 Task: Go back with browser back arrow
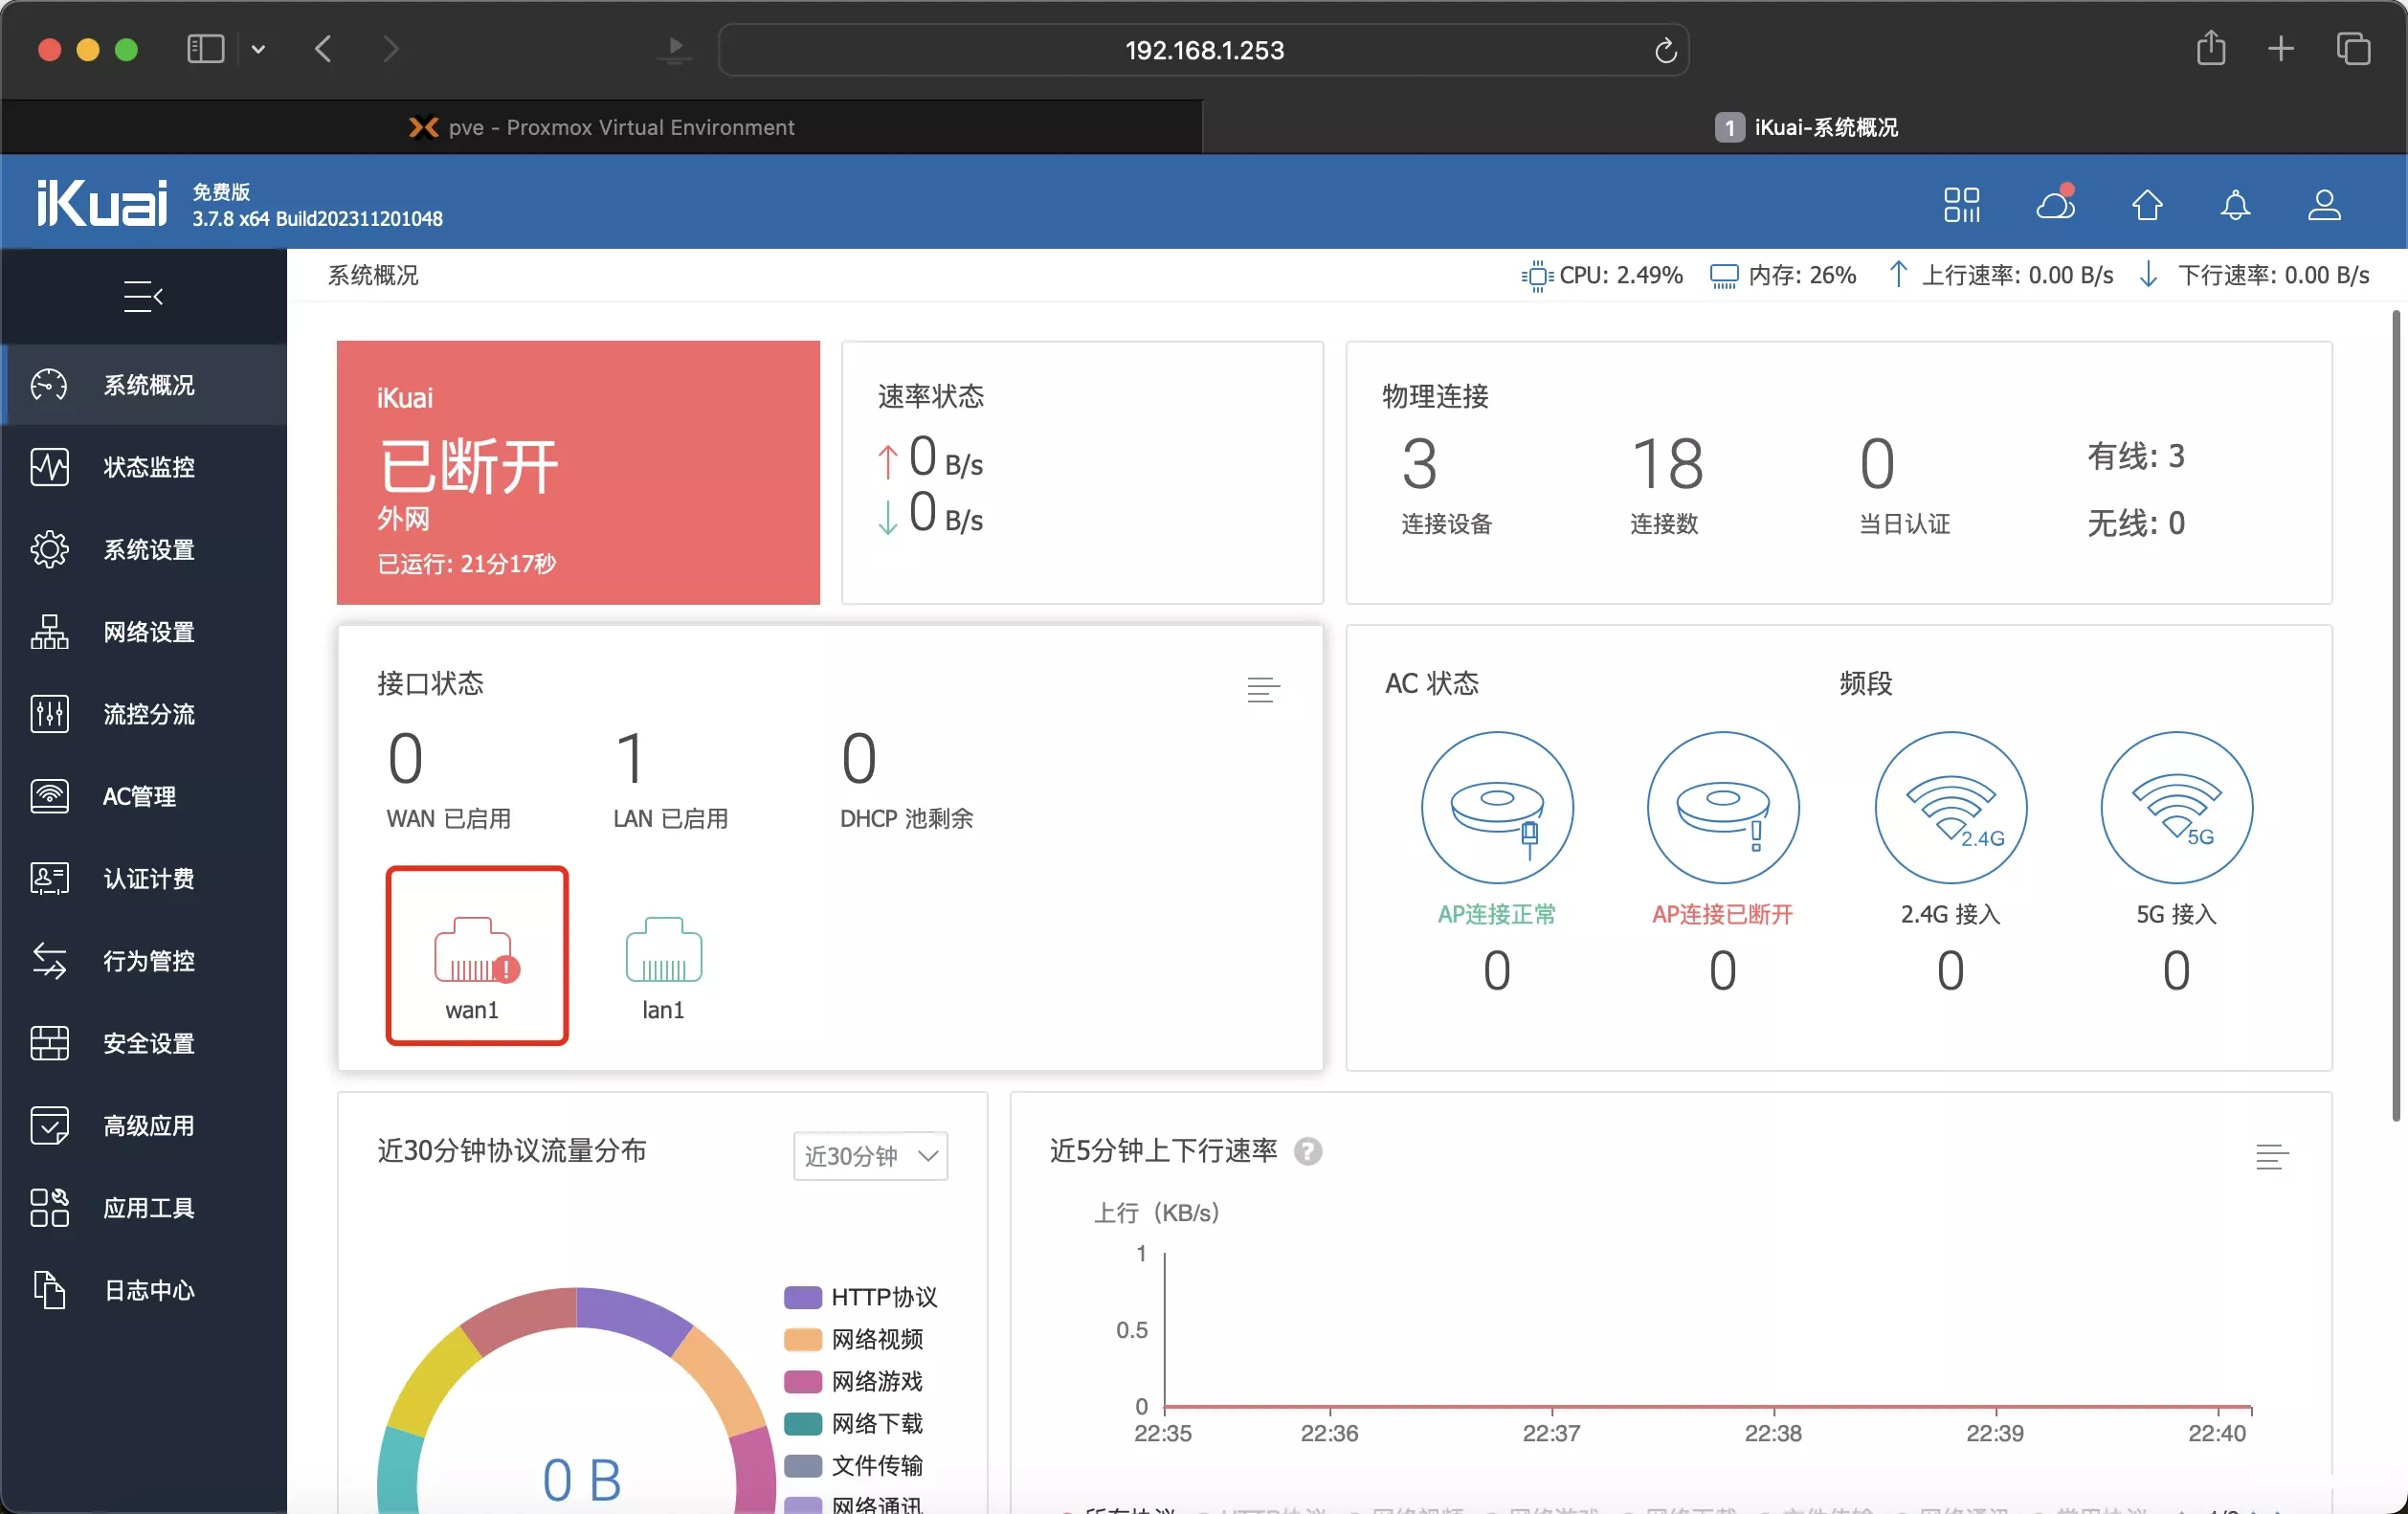322,49
